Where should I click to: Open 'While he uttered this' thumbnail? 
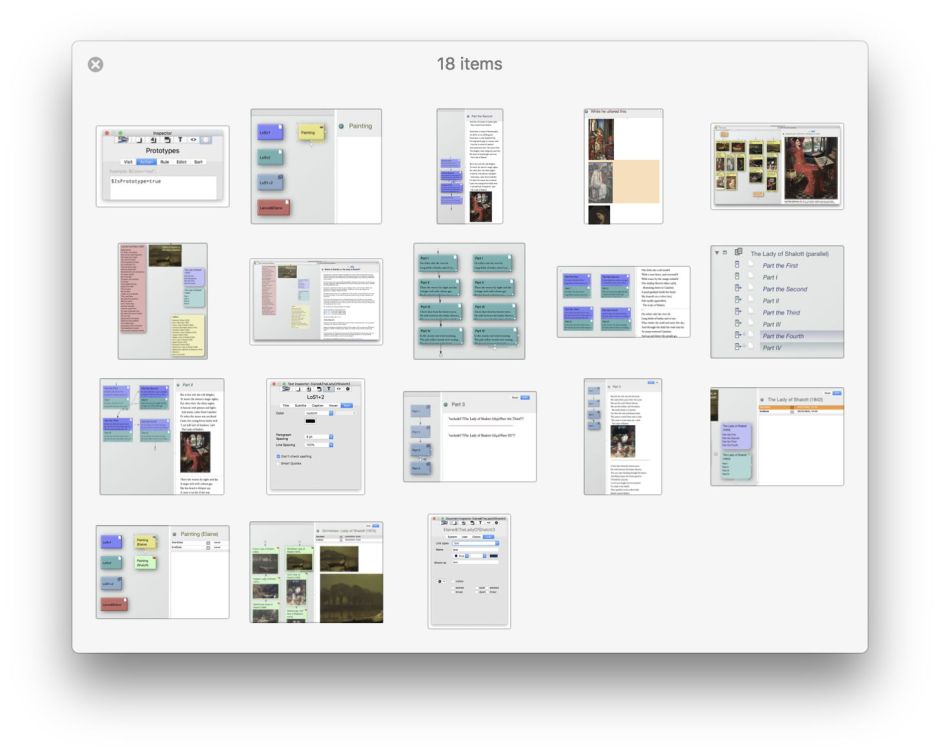click(623, 166)
